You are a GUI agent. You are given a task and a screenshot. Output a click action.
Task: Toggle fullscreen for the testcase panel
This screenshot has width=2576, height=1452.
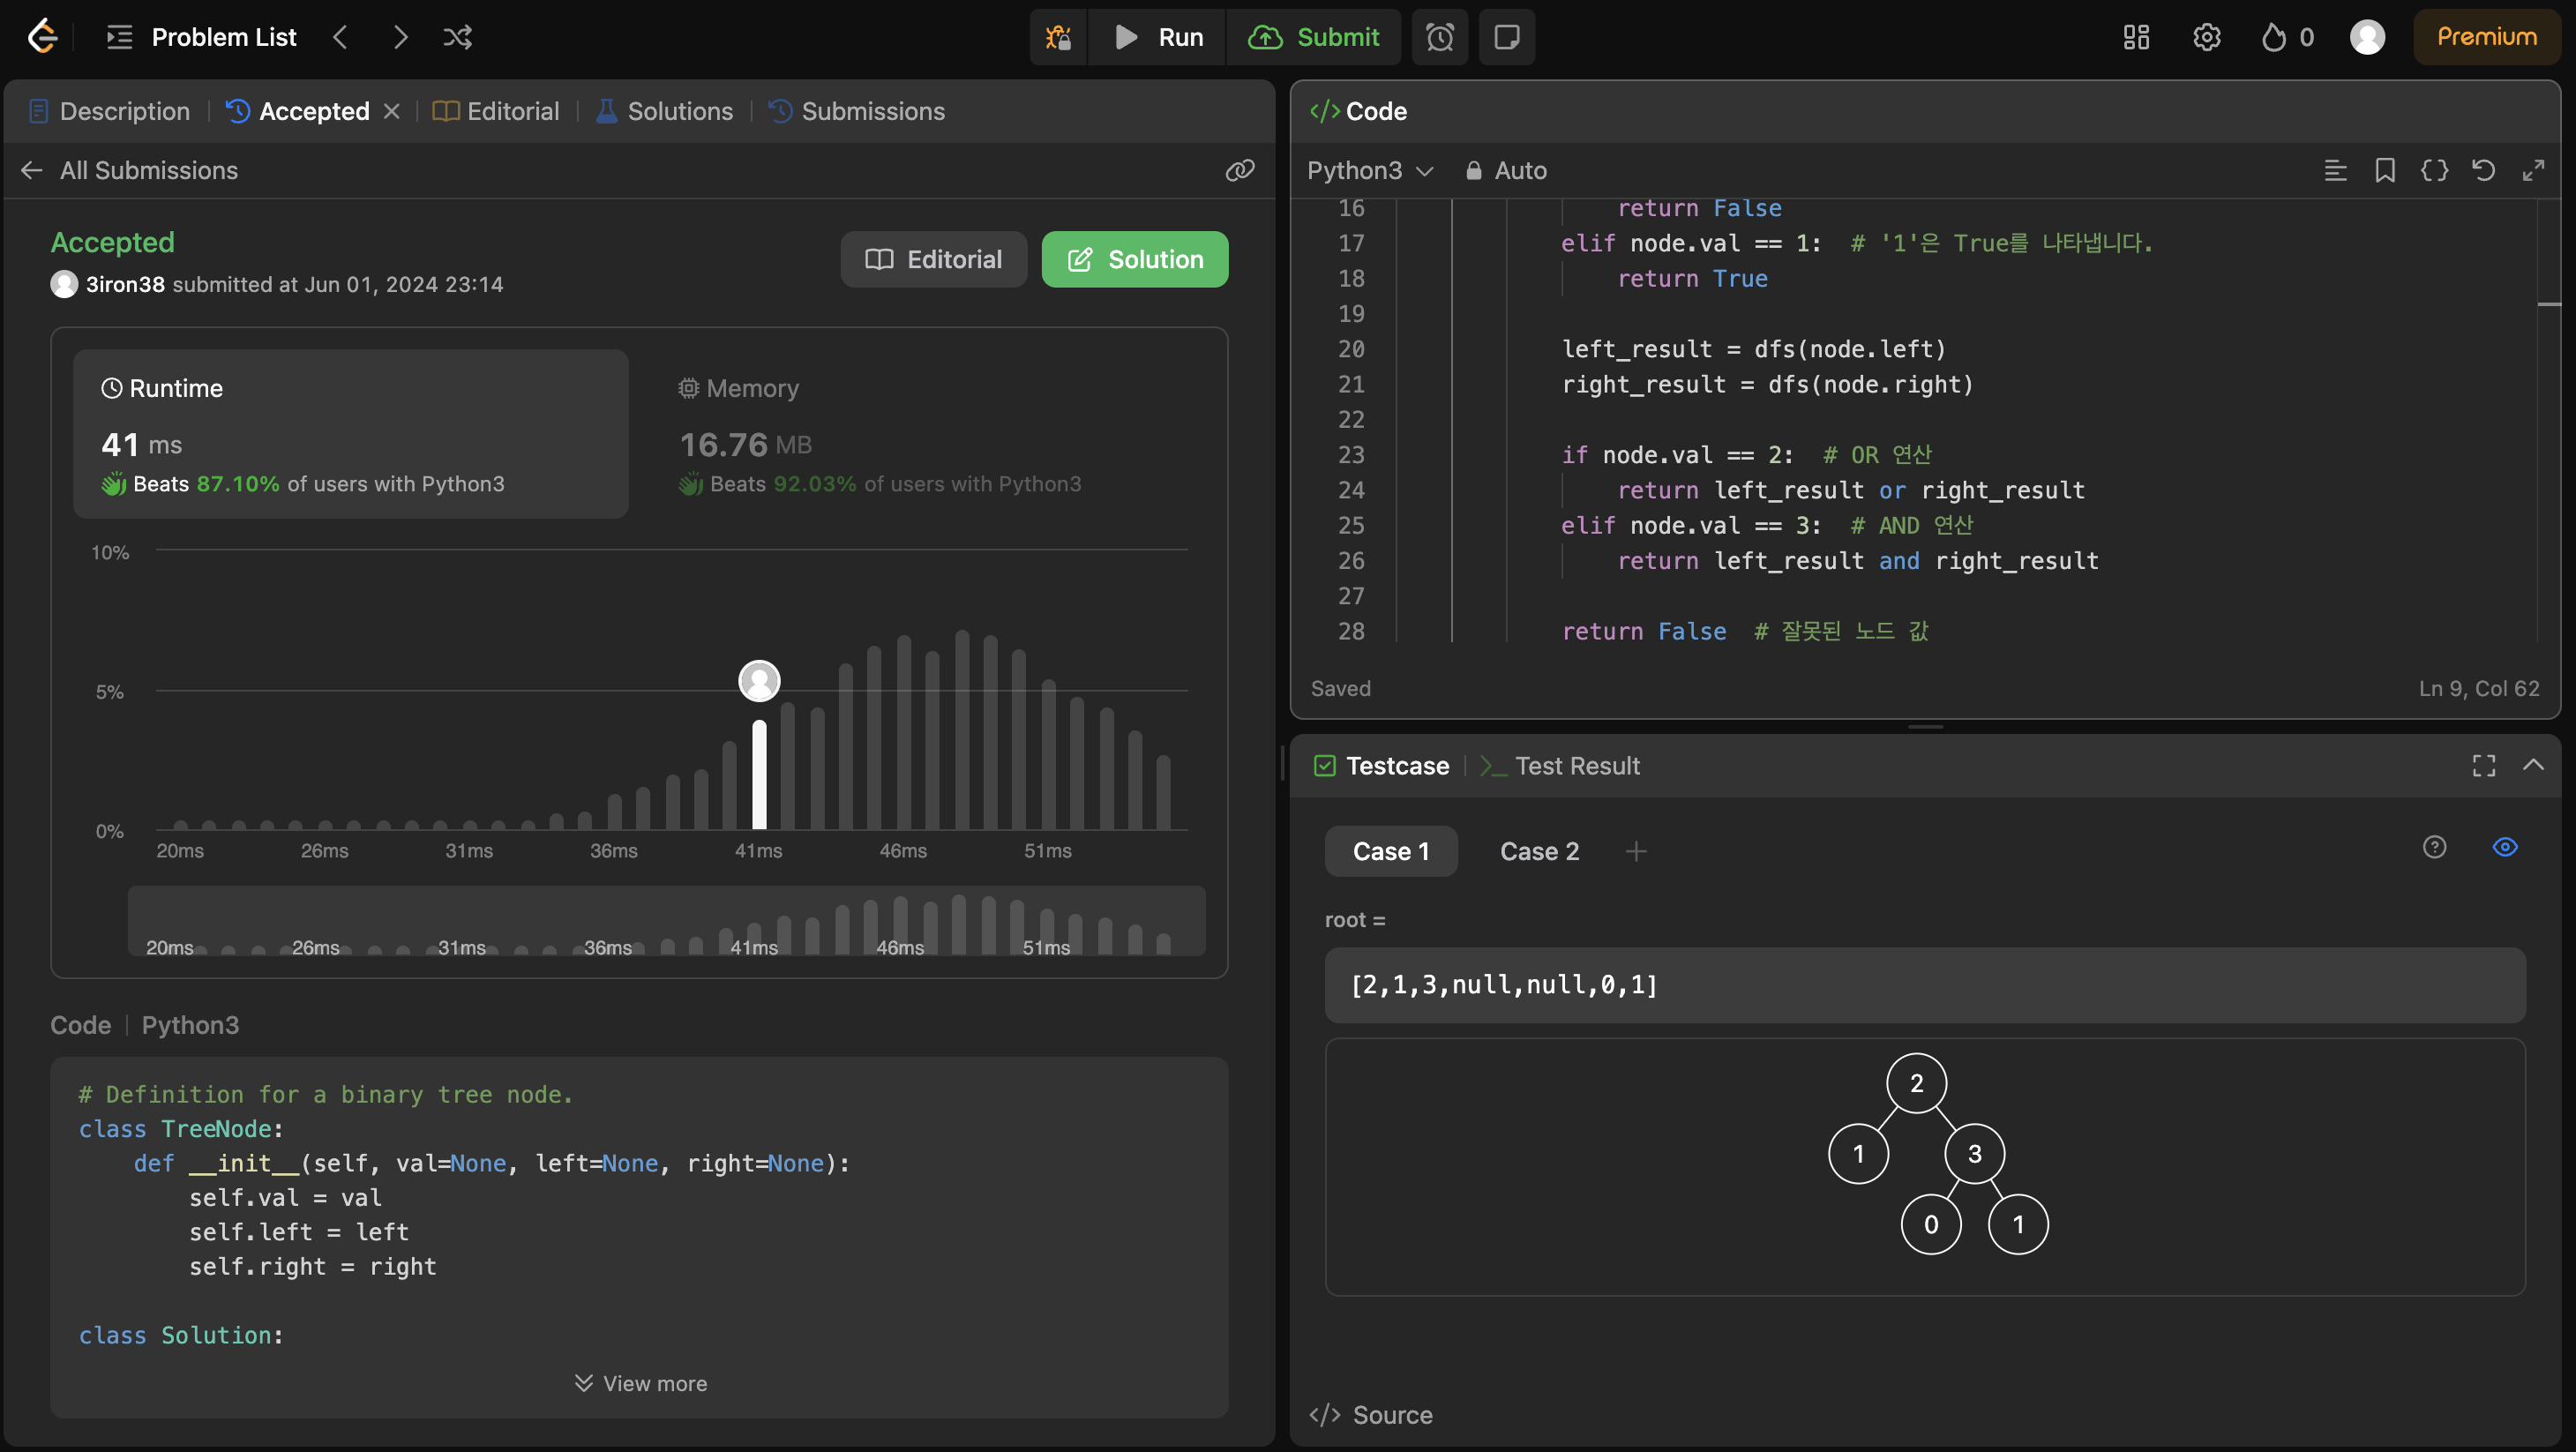coord(2484,766)
